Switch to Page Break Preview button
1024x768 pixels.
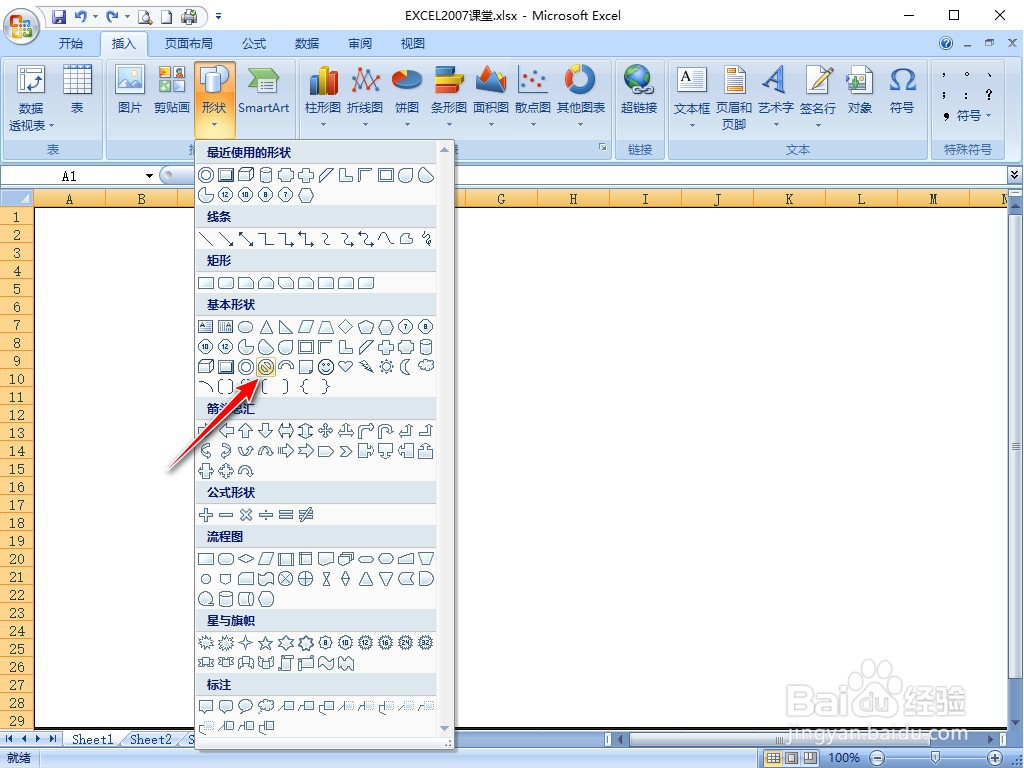point(810,758)
